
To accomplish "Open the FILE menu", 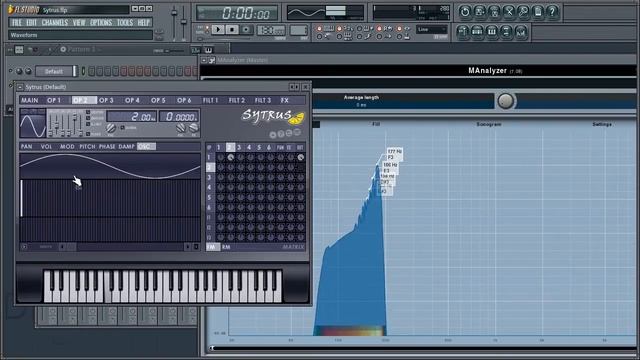I will 17,22.
